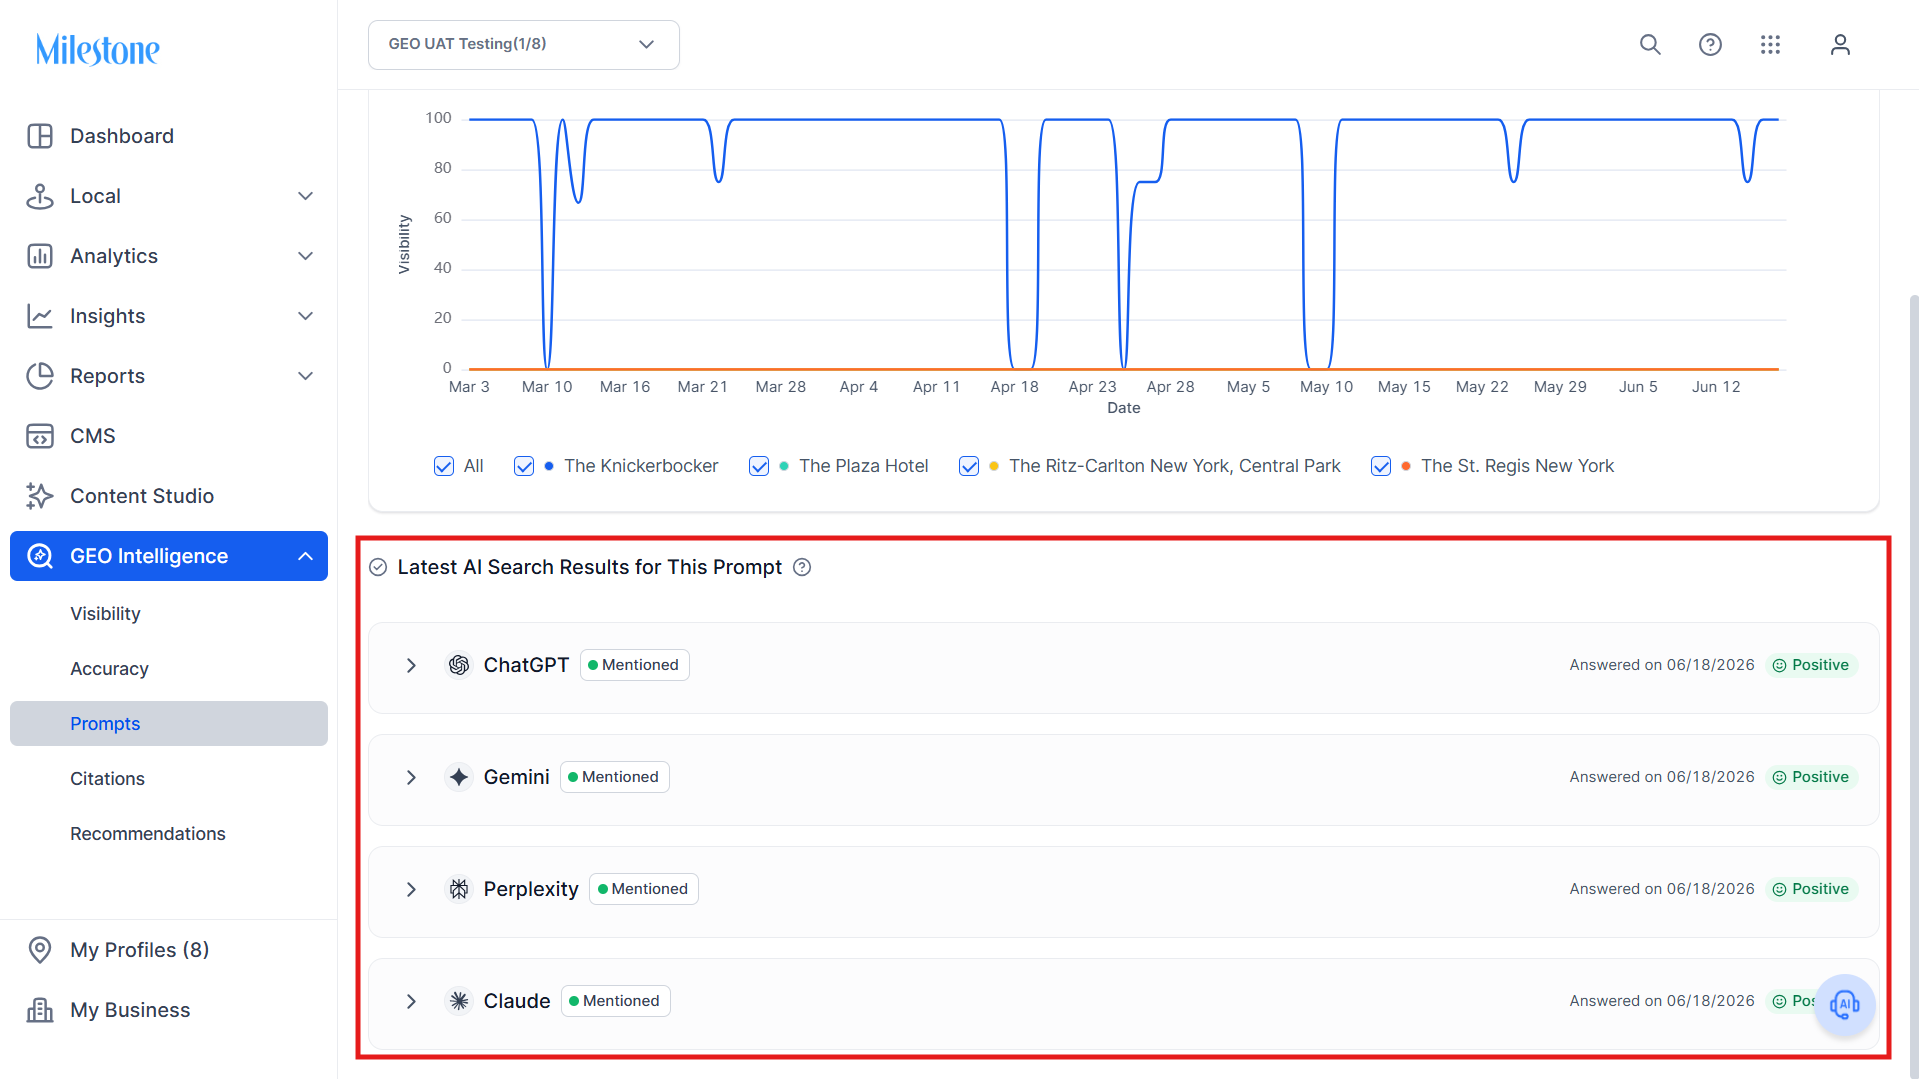Image resolution: width=1919 pixels, height=1079 pixels.
Task: Open the AI assistant chat bubble
Action: pos(1844,1004)
